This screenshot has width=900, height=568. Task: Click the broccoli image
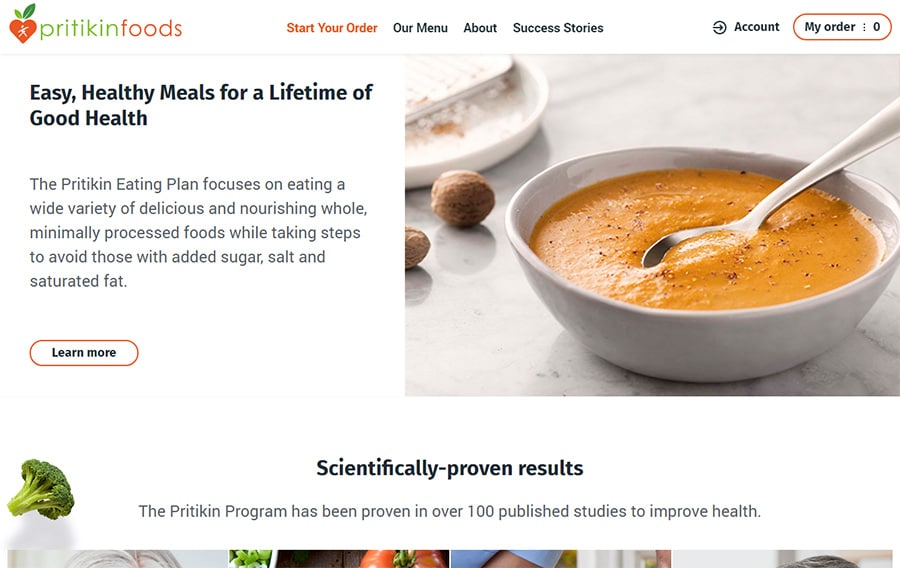(x=41, y=489)
